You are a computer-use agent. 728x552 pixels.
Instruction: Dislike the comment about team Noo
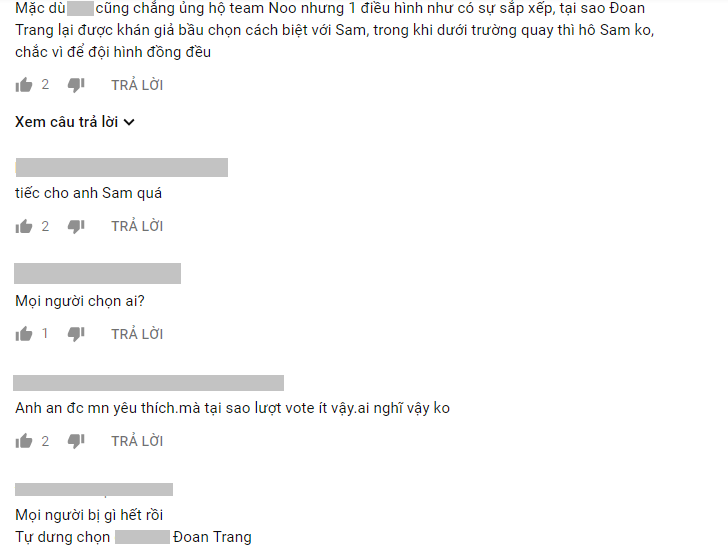[76, 85]
